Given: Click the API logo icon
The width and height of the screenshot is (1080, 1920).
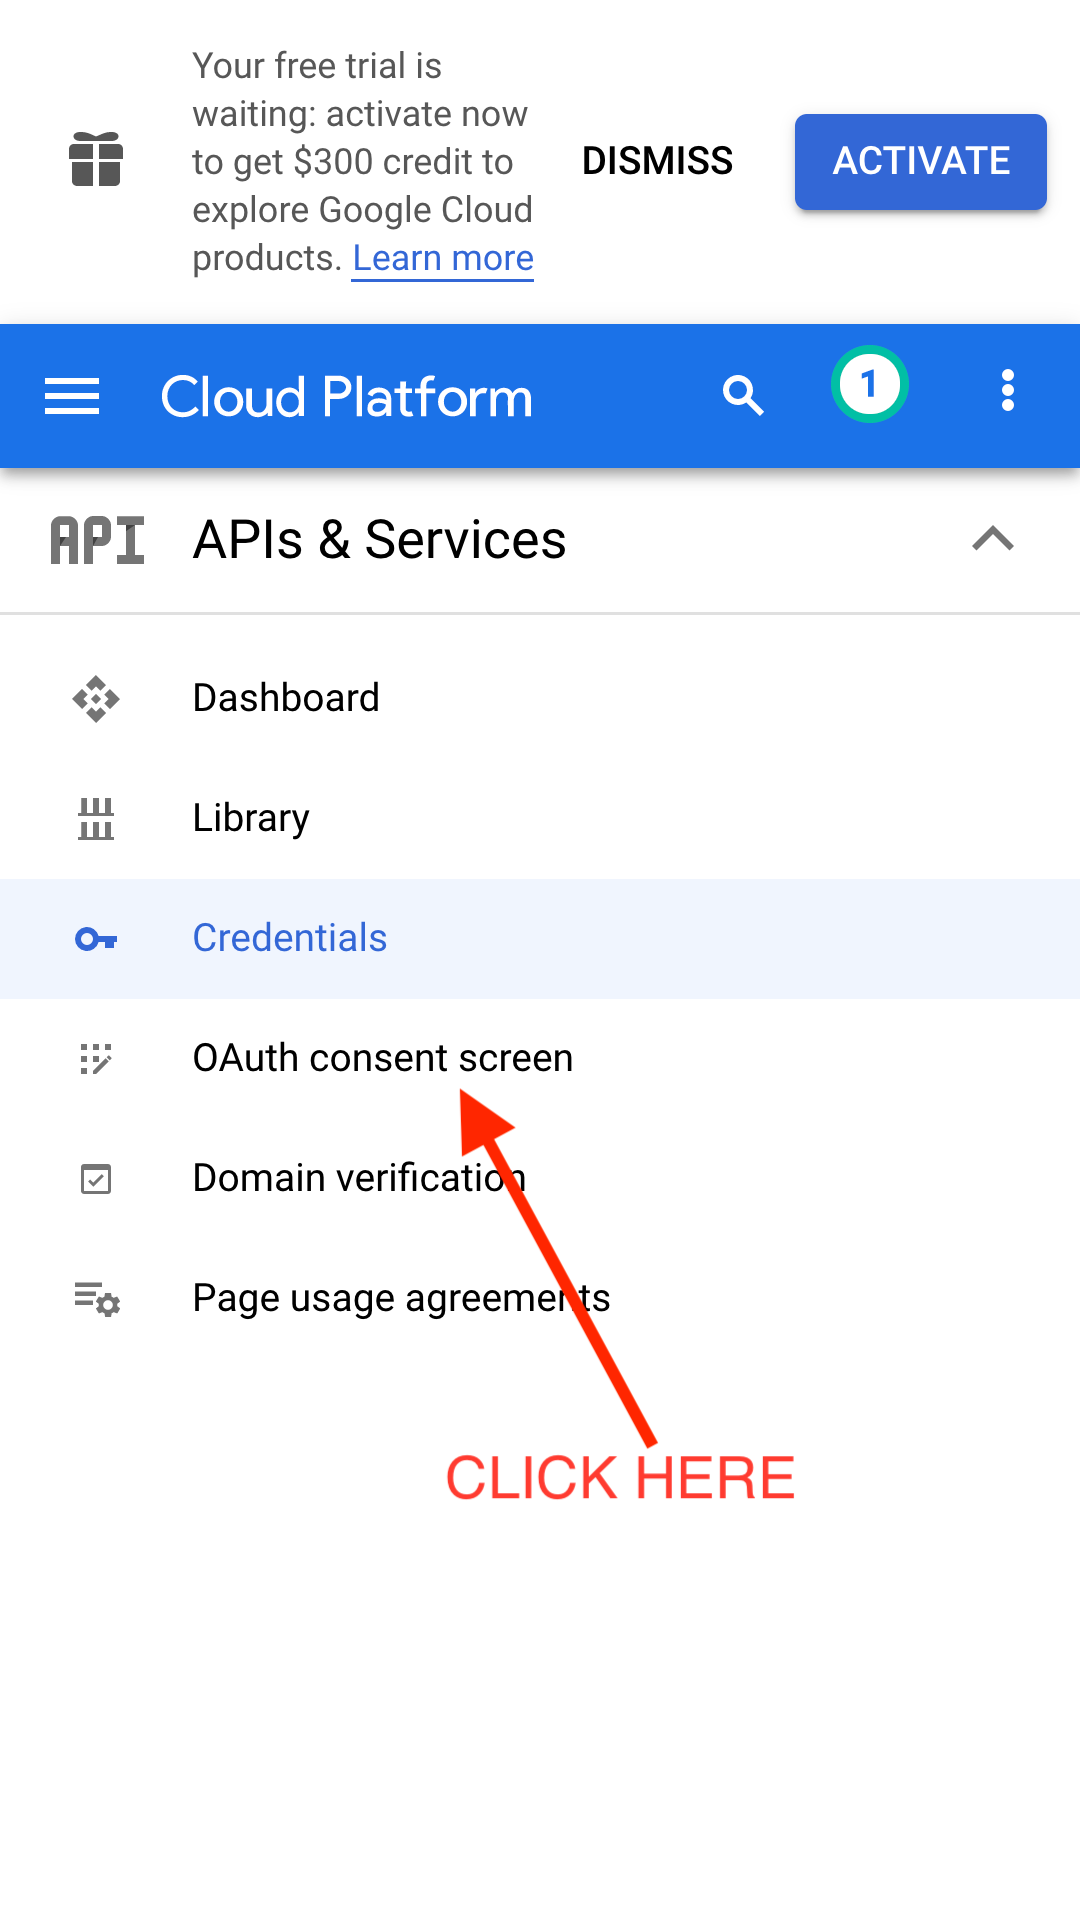Looking at the screenshot, I should pos(98,540).
